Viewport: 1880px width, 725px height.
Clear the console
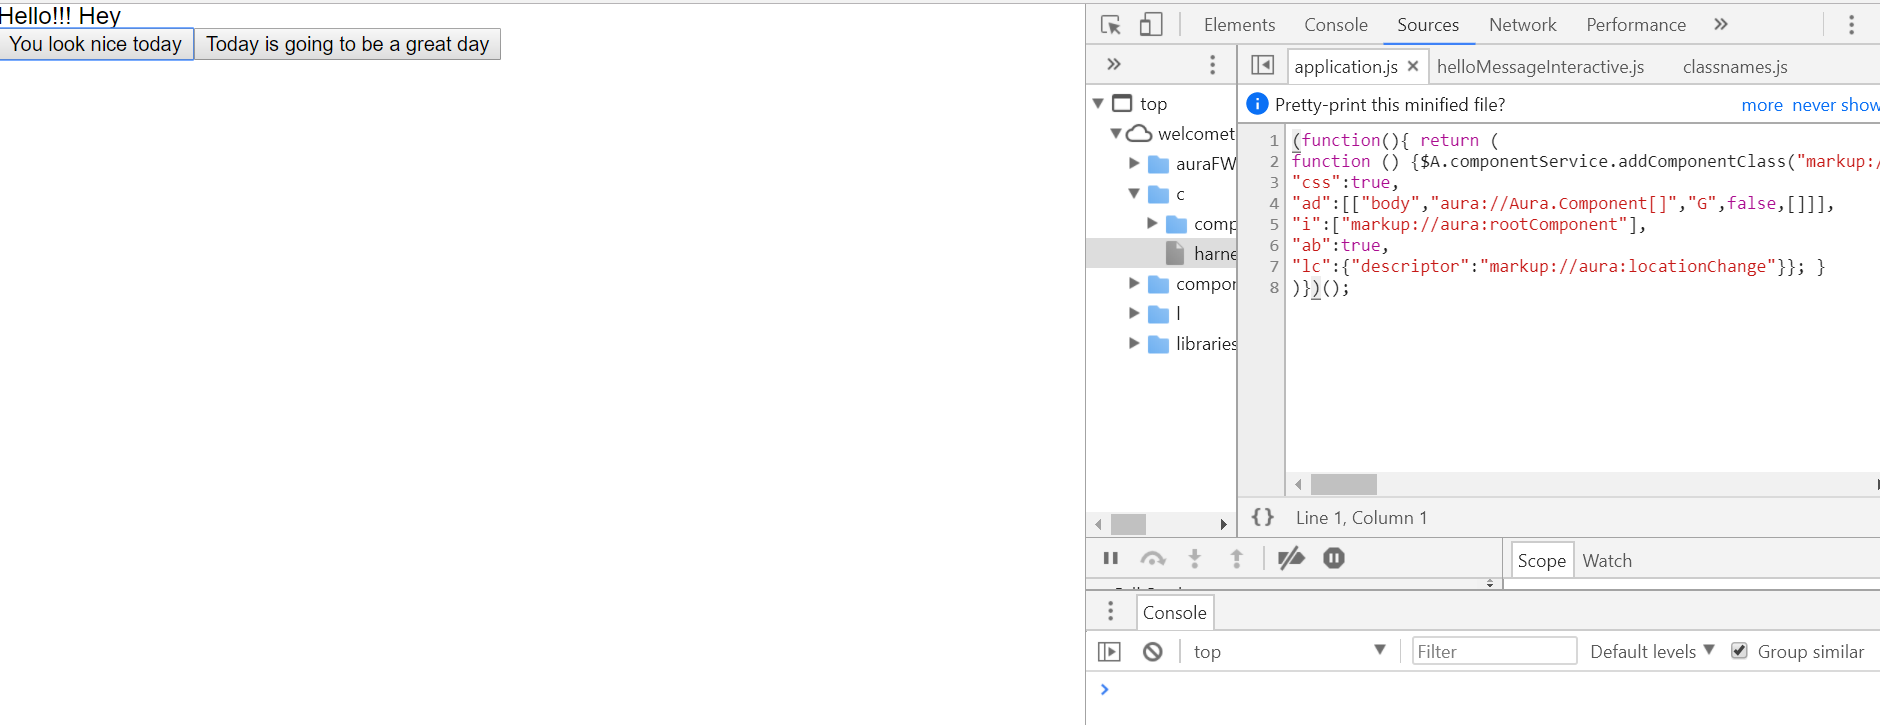click(1153, 652)
